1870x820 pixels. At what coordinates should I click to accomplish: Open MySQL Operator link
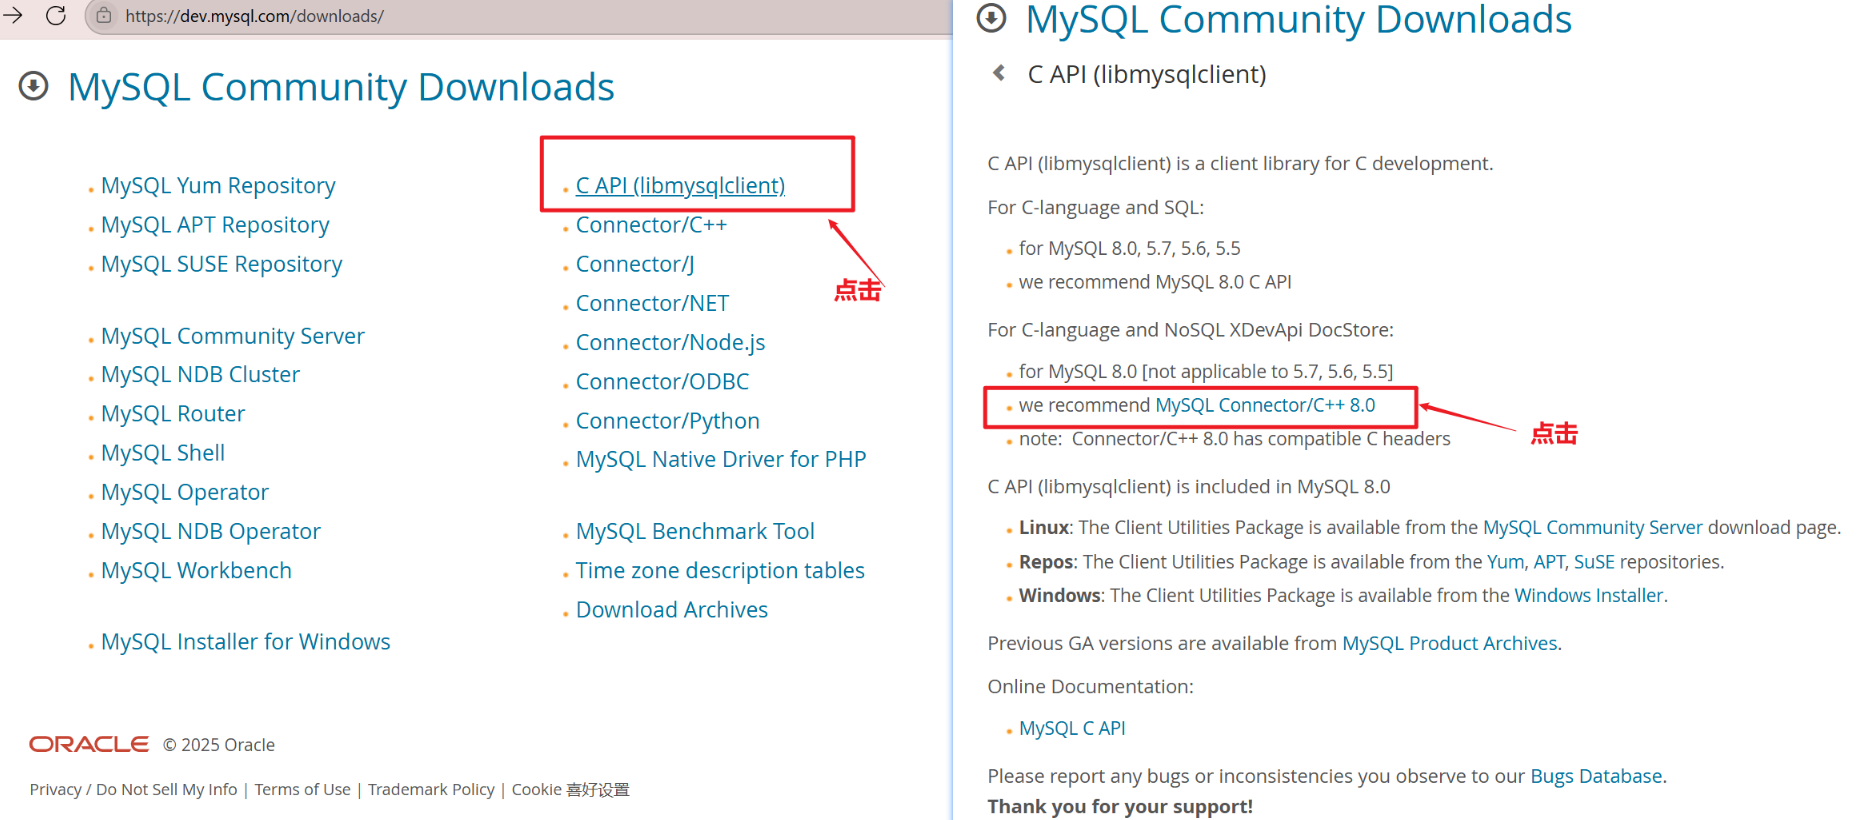[x=185, y=492]
